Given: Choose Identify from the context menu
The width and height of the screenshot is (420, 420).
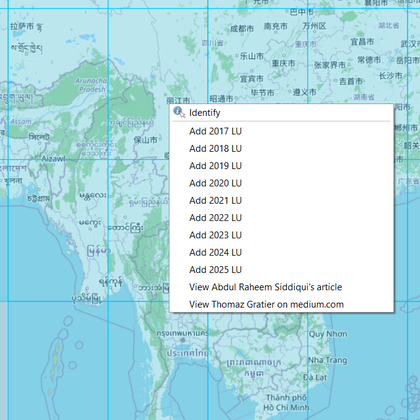Looking at the screenshot, I should (x=282, y=113).
